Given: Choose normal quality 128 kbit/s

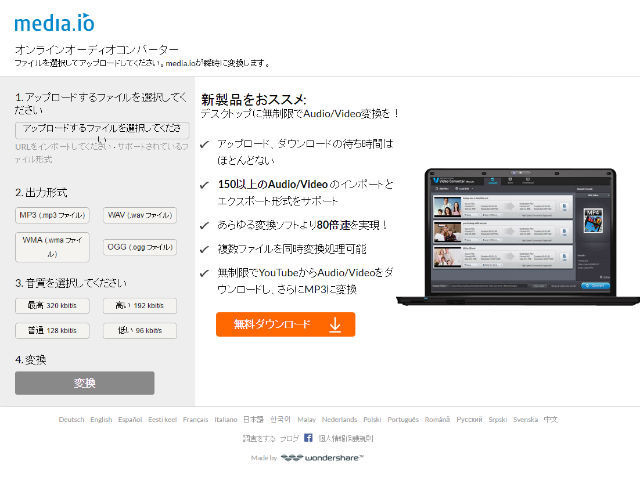Looking at the screenshot, I should pos(52,331).
